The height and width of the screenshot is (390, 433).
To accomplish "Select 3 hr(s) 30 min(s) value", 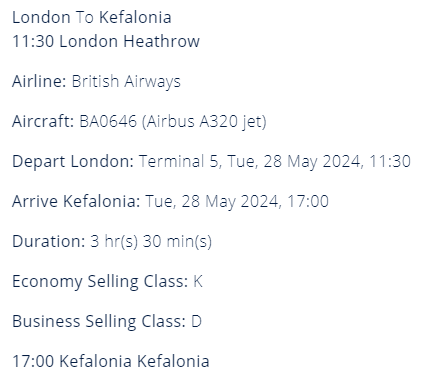I will [x=151, y=242].
